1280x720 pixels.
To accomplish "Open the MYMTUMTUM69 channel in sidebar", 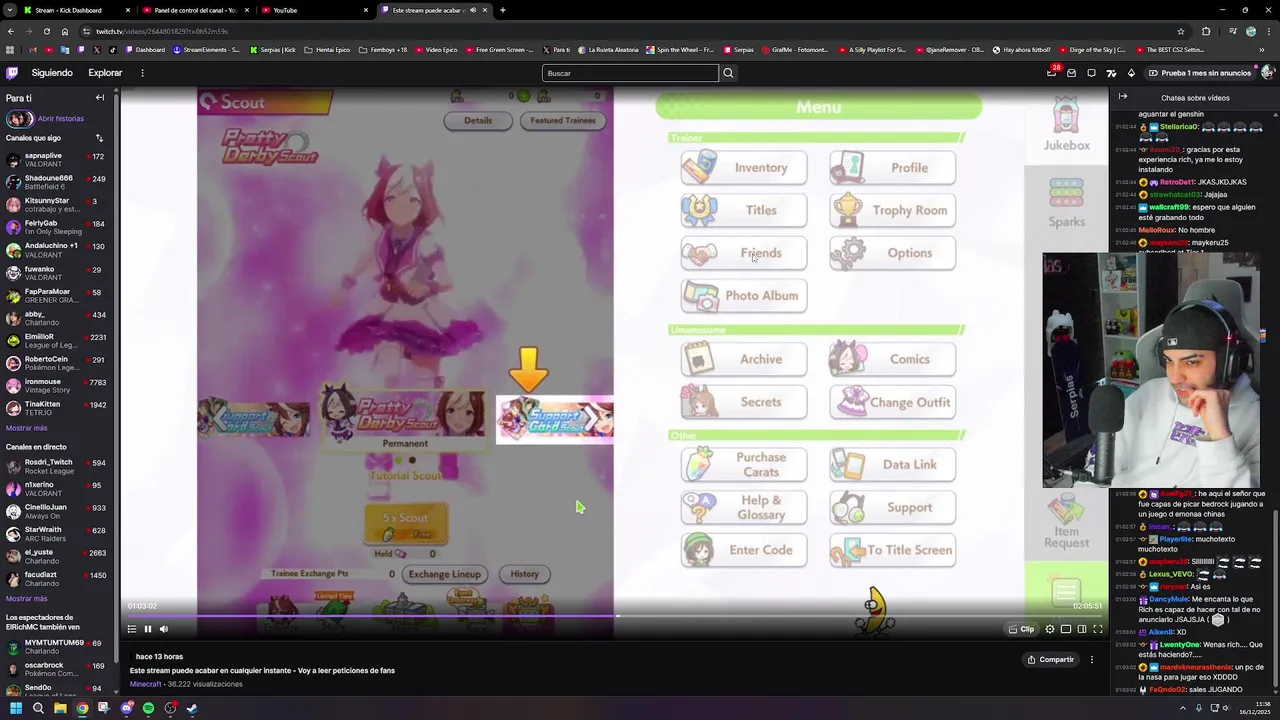I will (58, 647).
